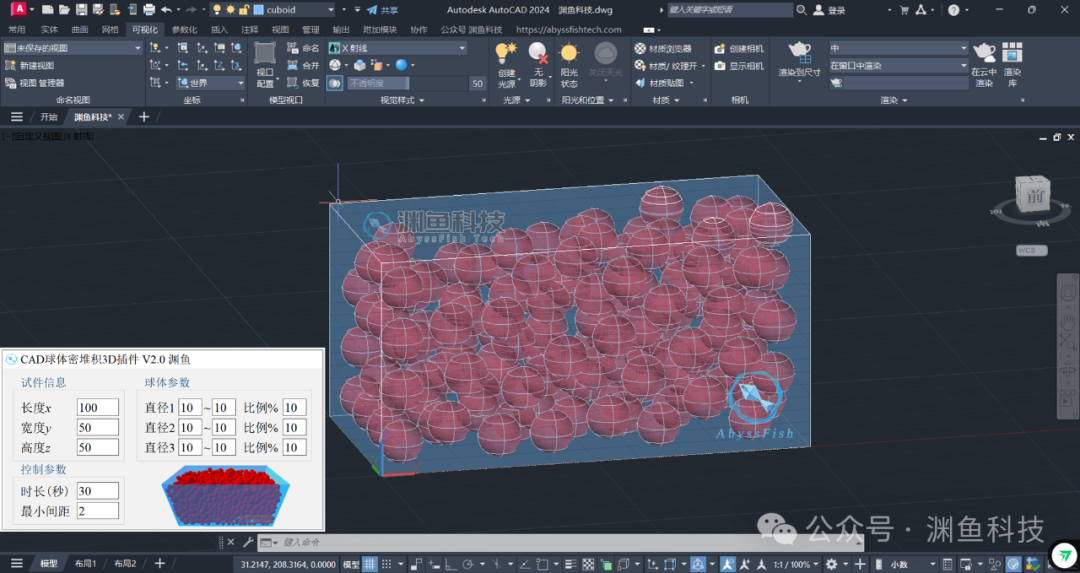Viewport: 1080px width, 573px height.
Task: Undo the last action with the arrow icon
Action: coord(166,10)
